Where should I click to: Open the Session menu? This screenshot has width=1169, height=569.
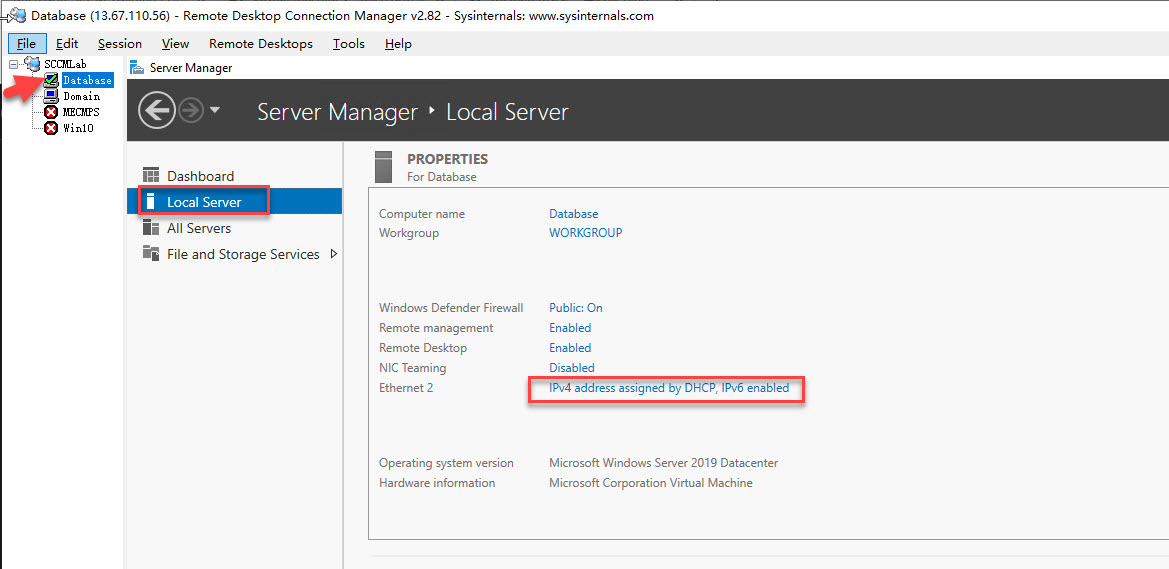120,43
